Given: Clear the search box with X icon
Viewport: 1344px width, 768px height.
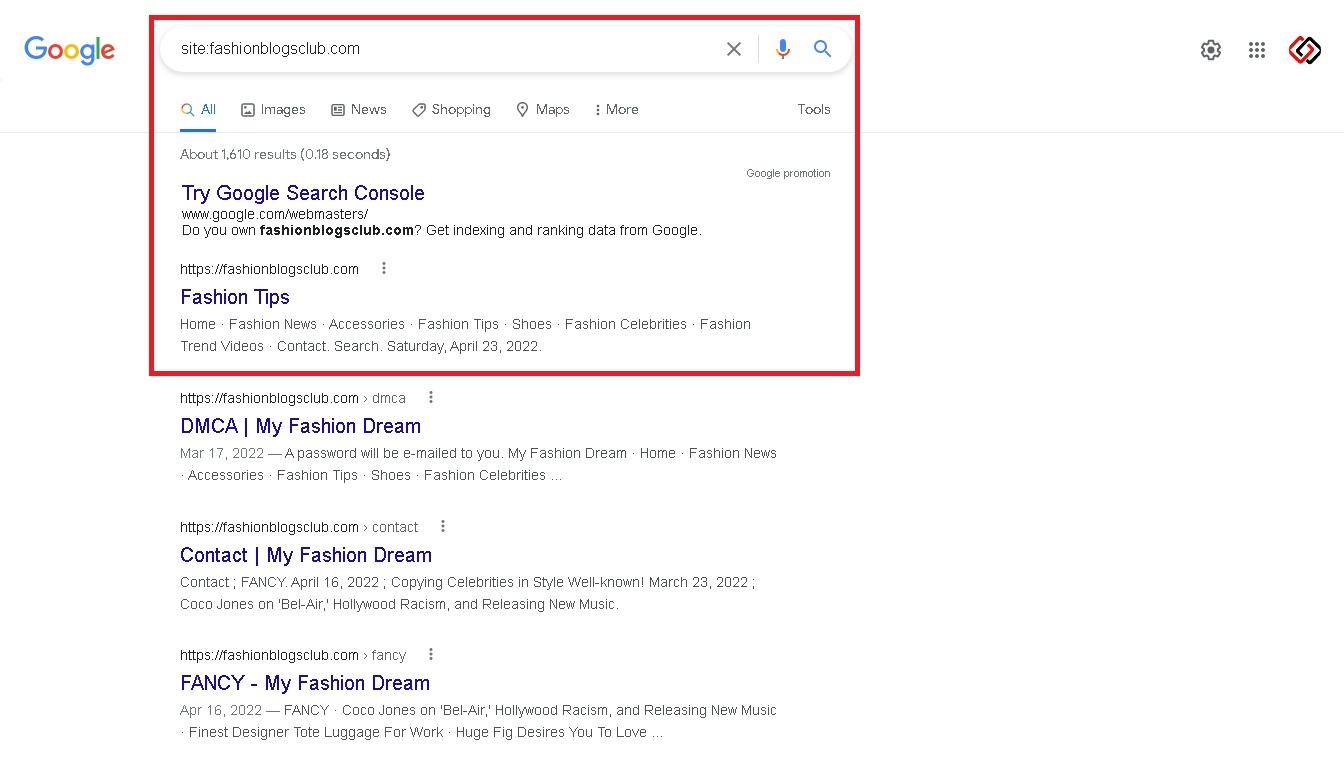Looking at the screenshot, I should click(734, 49).
